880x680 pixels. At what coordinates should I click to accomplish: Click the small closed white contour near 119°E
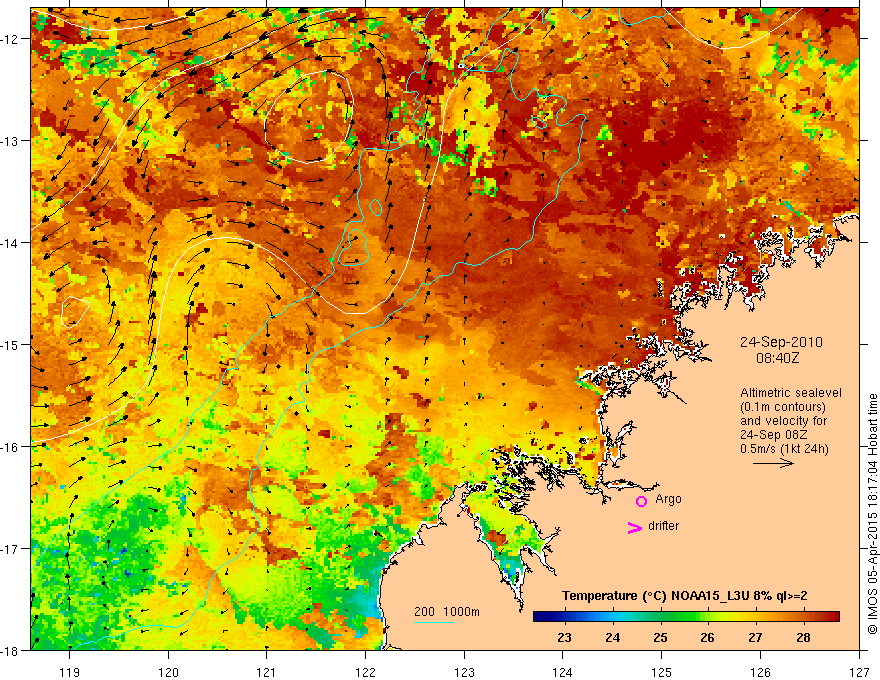pyautogui.click(x=75, y=313)
